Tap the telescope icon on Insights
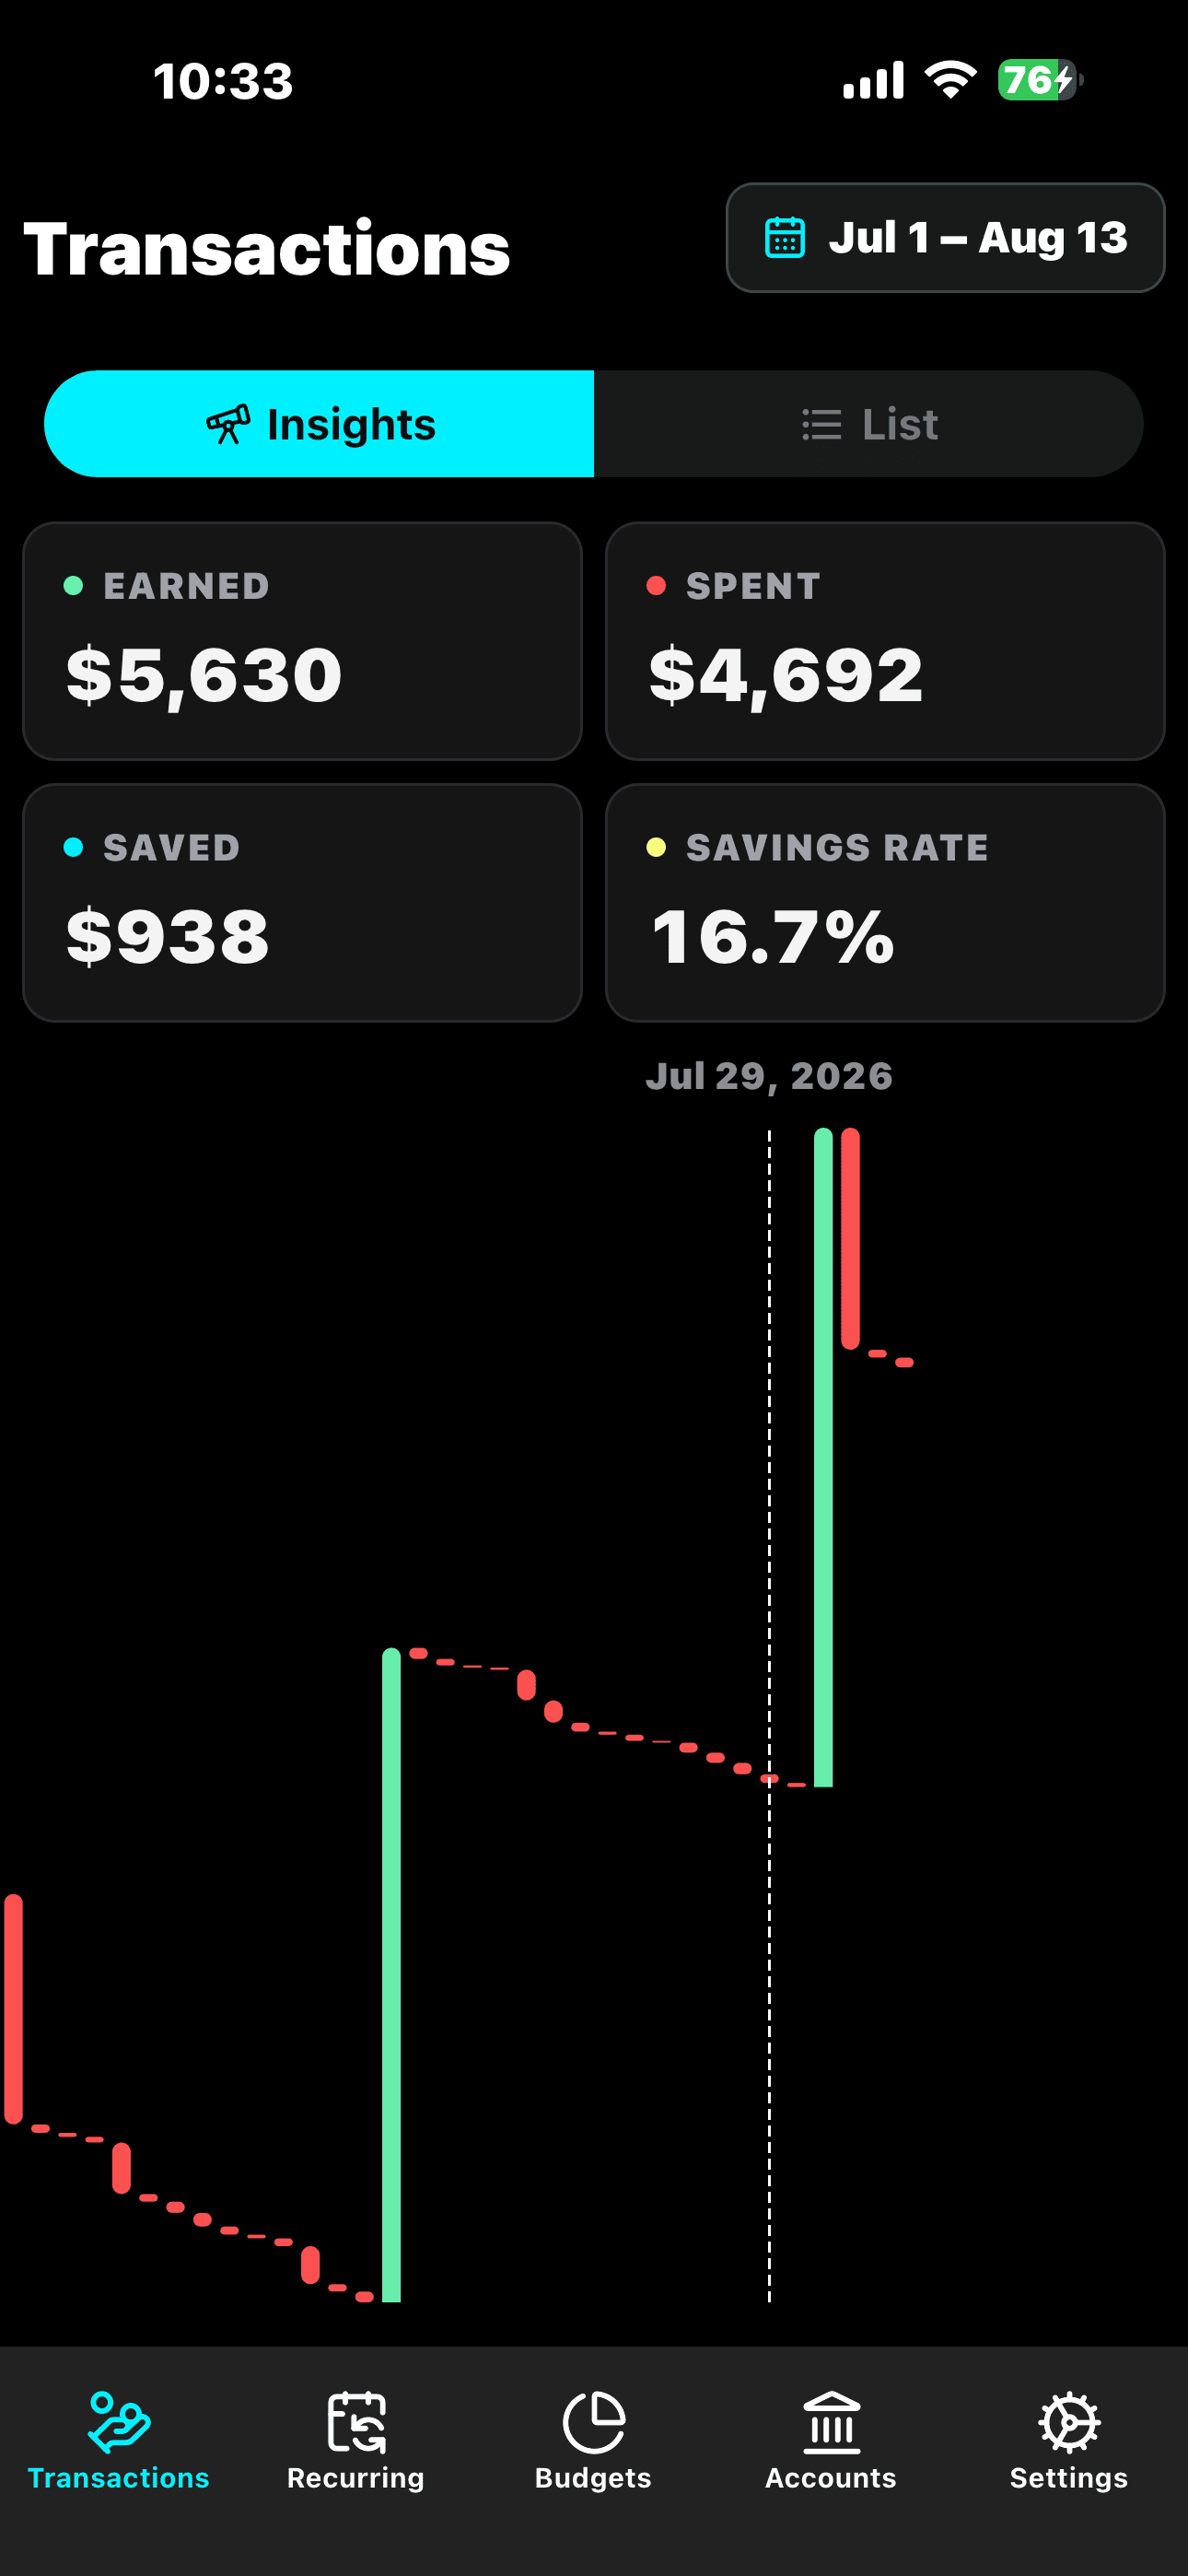Screen dimensions: 1188x2576 click(x=228, y=424)
